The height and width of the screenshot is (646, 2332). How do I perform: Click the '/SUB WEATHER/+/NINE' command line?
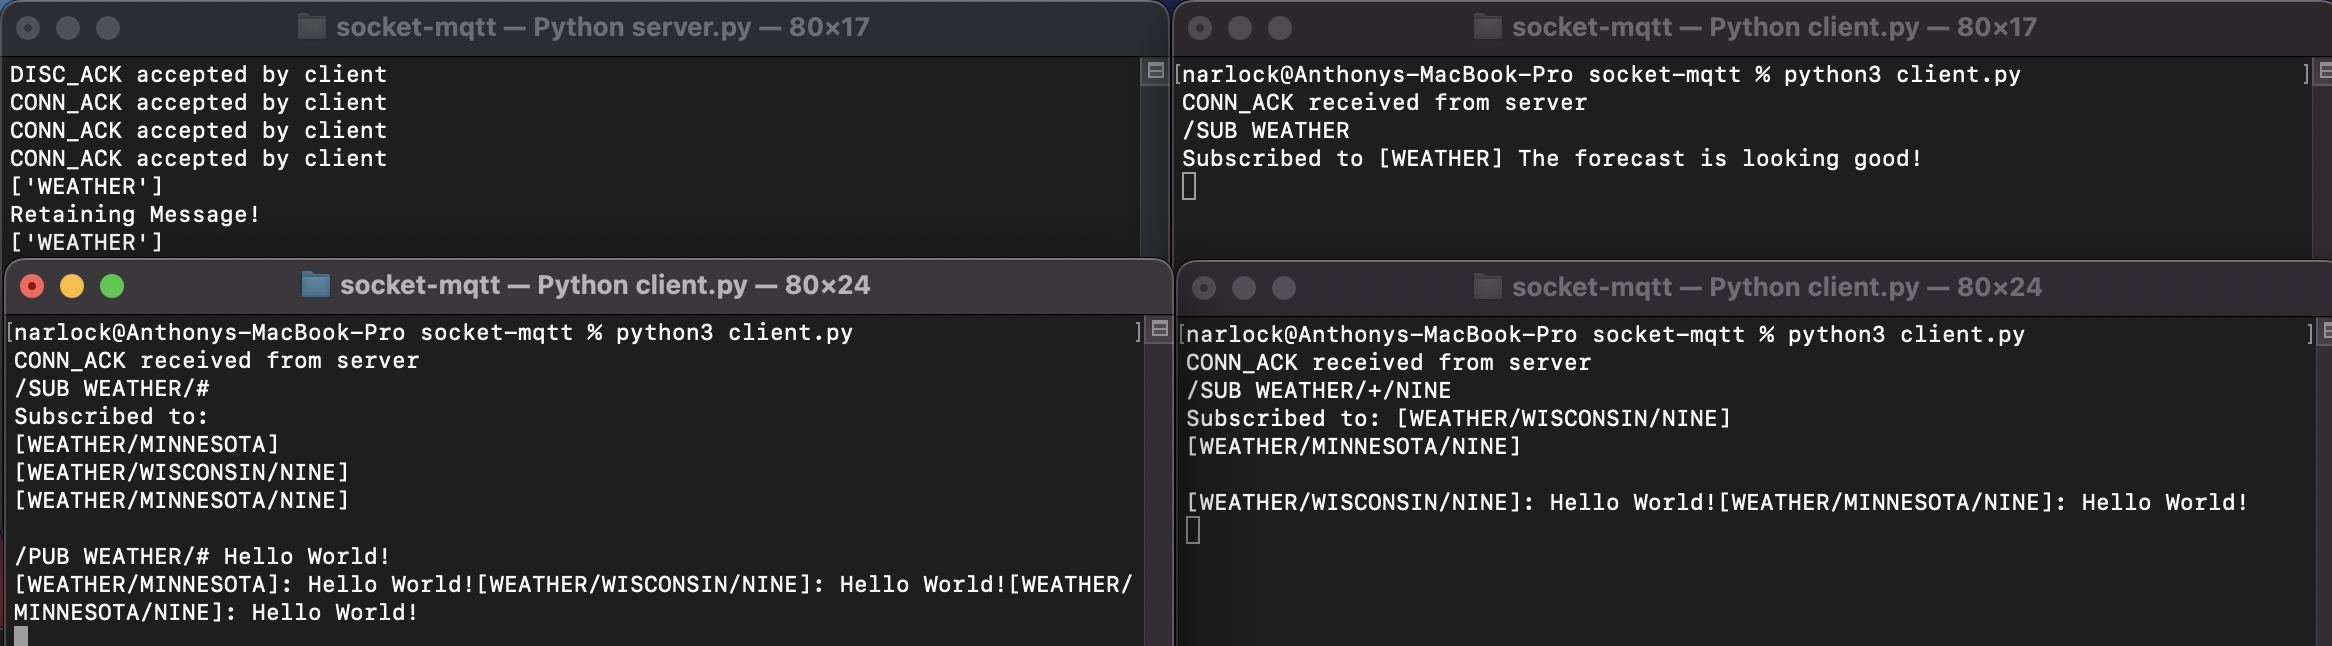[1319, 391]
